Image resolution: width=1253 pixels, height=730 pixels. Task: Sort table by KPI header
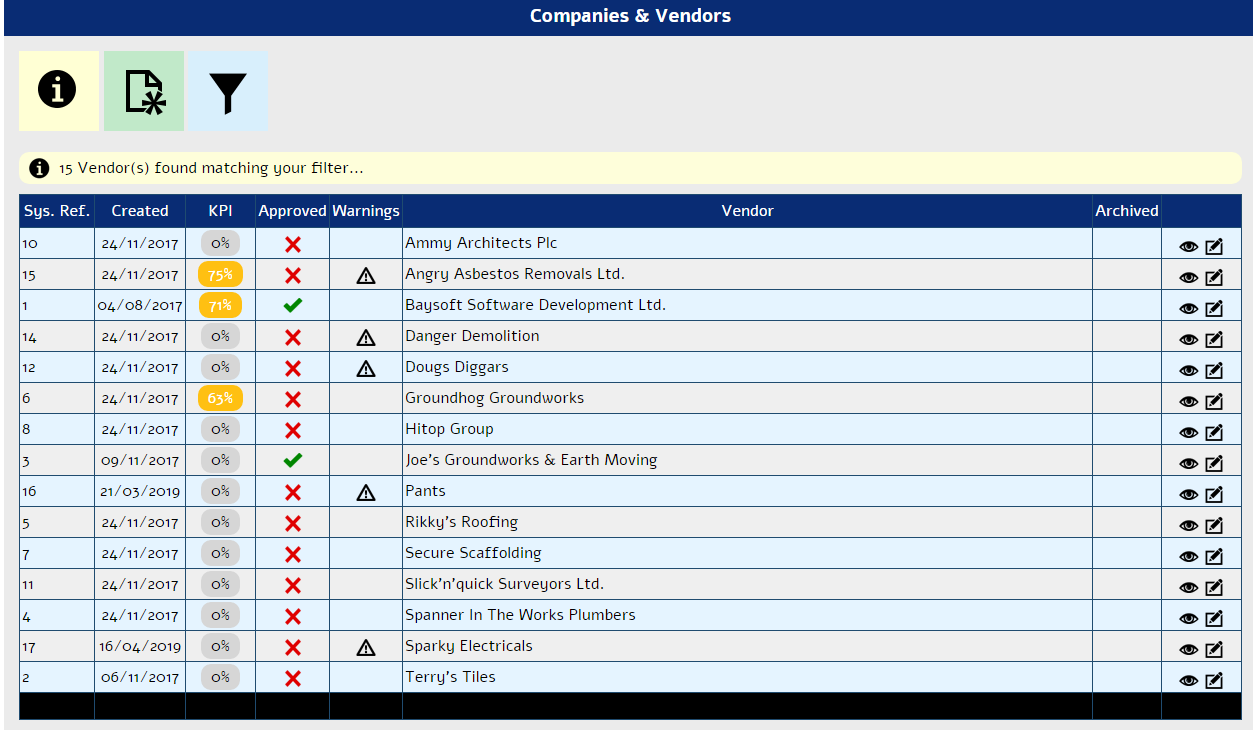[220, 211]
